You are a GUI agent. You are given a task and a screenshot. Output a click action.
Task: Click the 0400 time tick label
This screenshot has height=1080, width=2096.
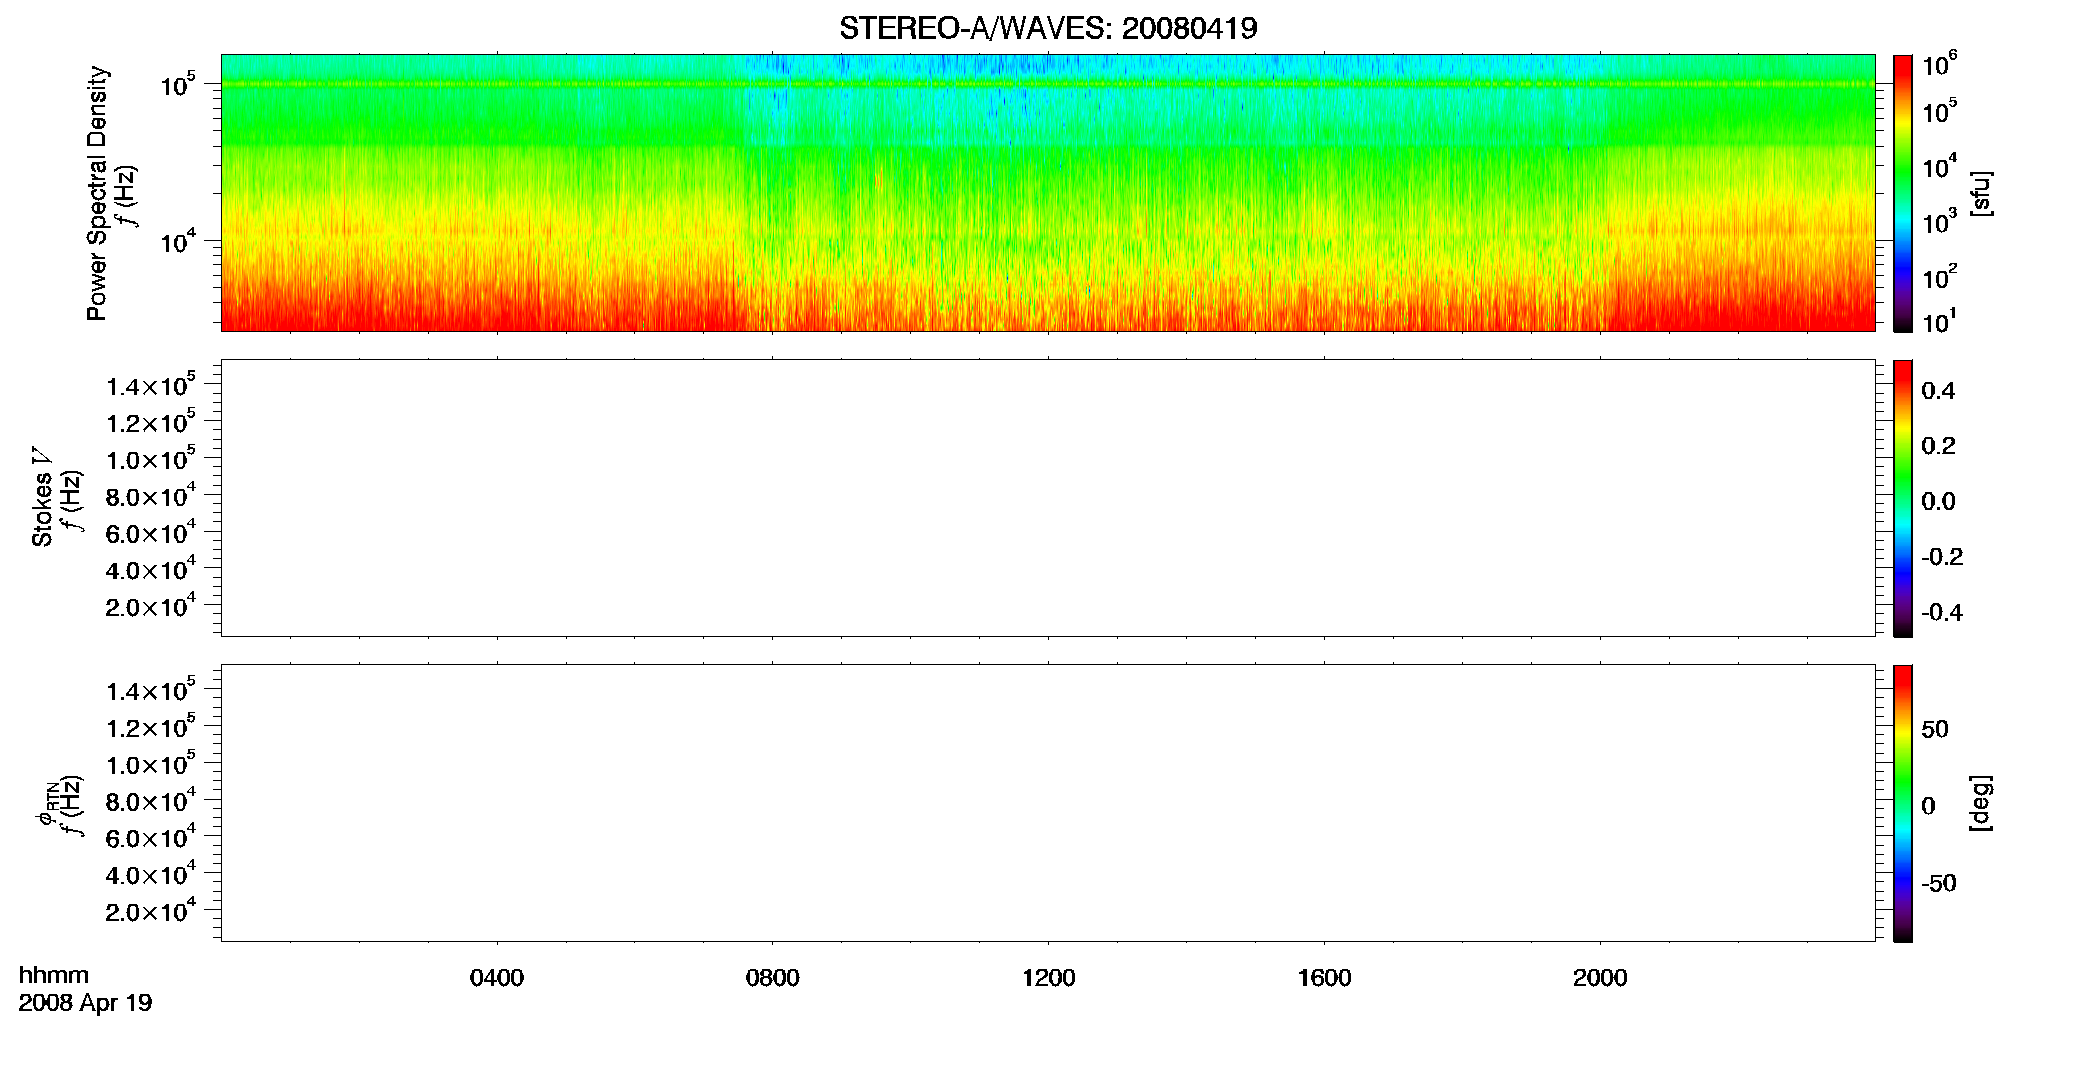click(x=497, y=978)
